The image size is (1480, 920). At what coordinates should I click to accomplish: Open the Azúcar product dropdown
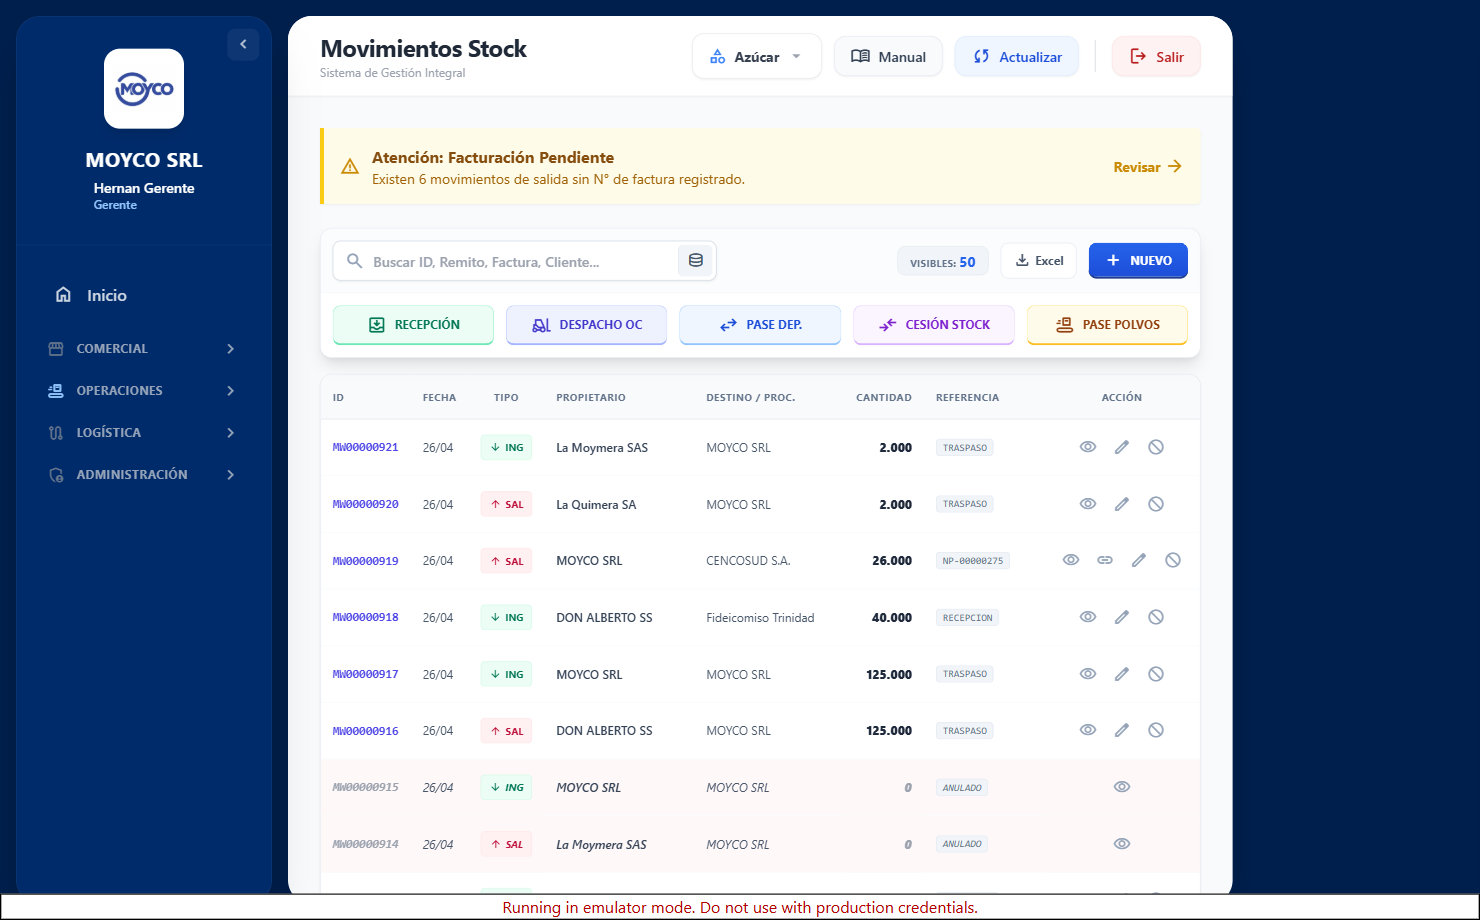[757, 56]
